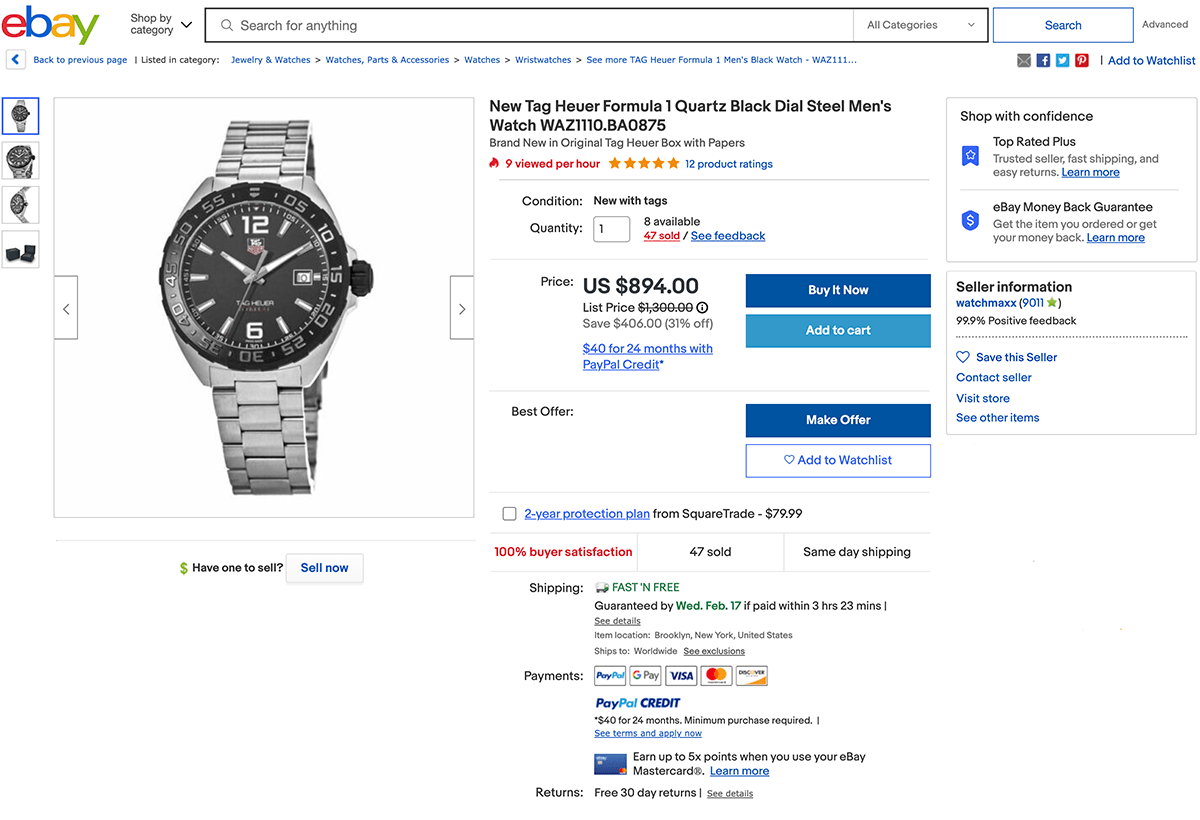Screen dimensions: 1200x820
Task: Go to the Wristwatches category
Action: (x=543, y=60)
